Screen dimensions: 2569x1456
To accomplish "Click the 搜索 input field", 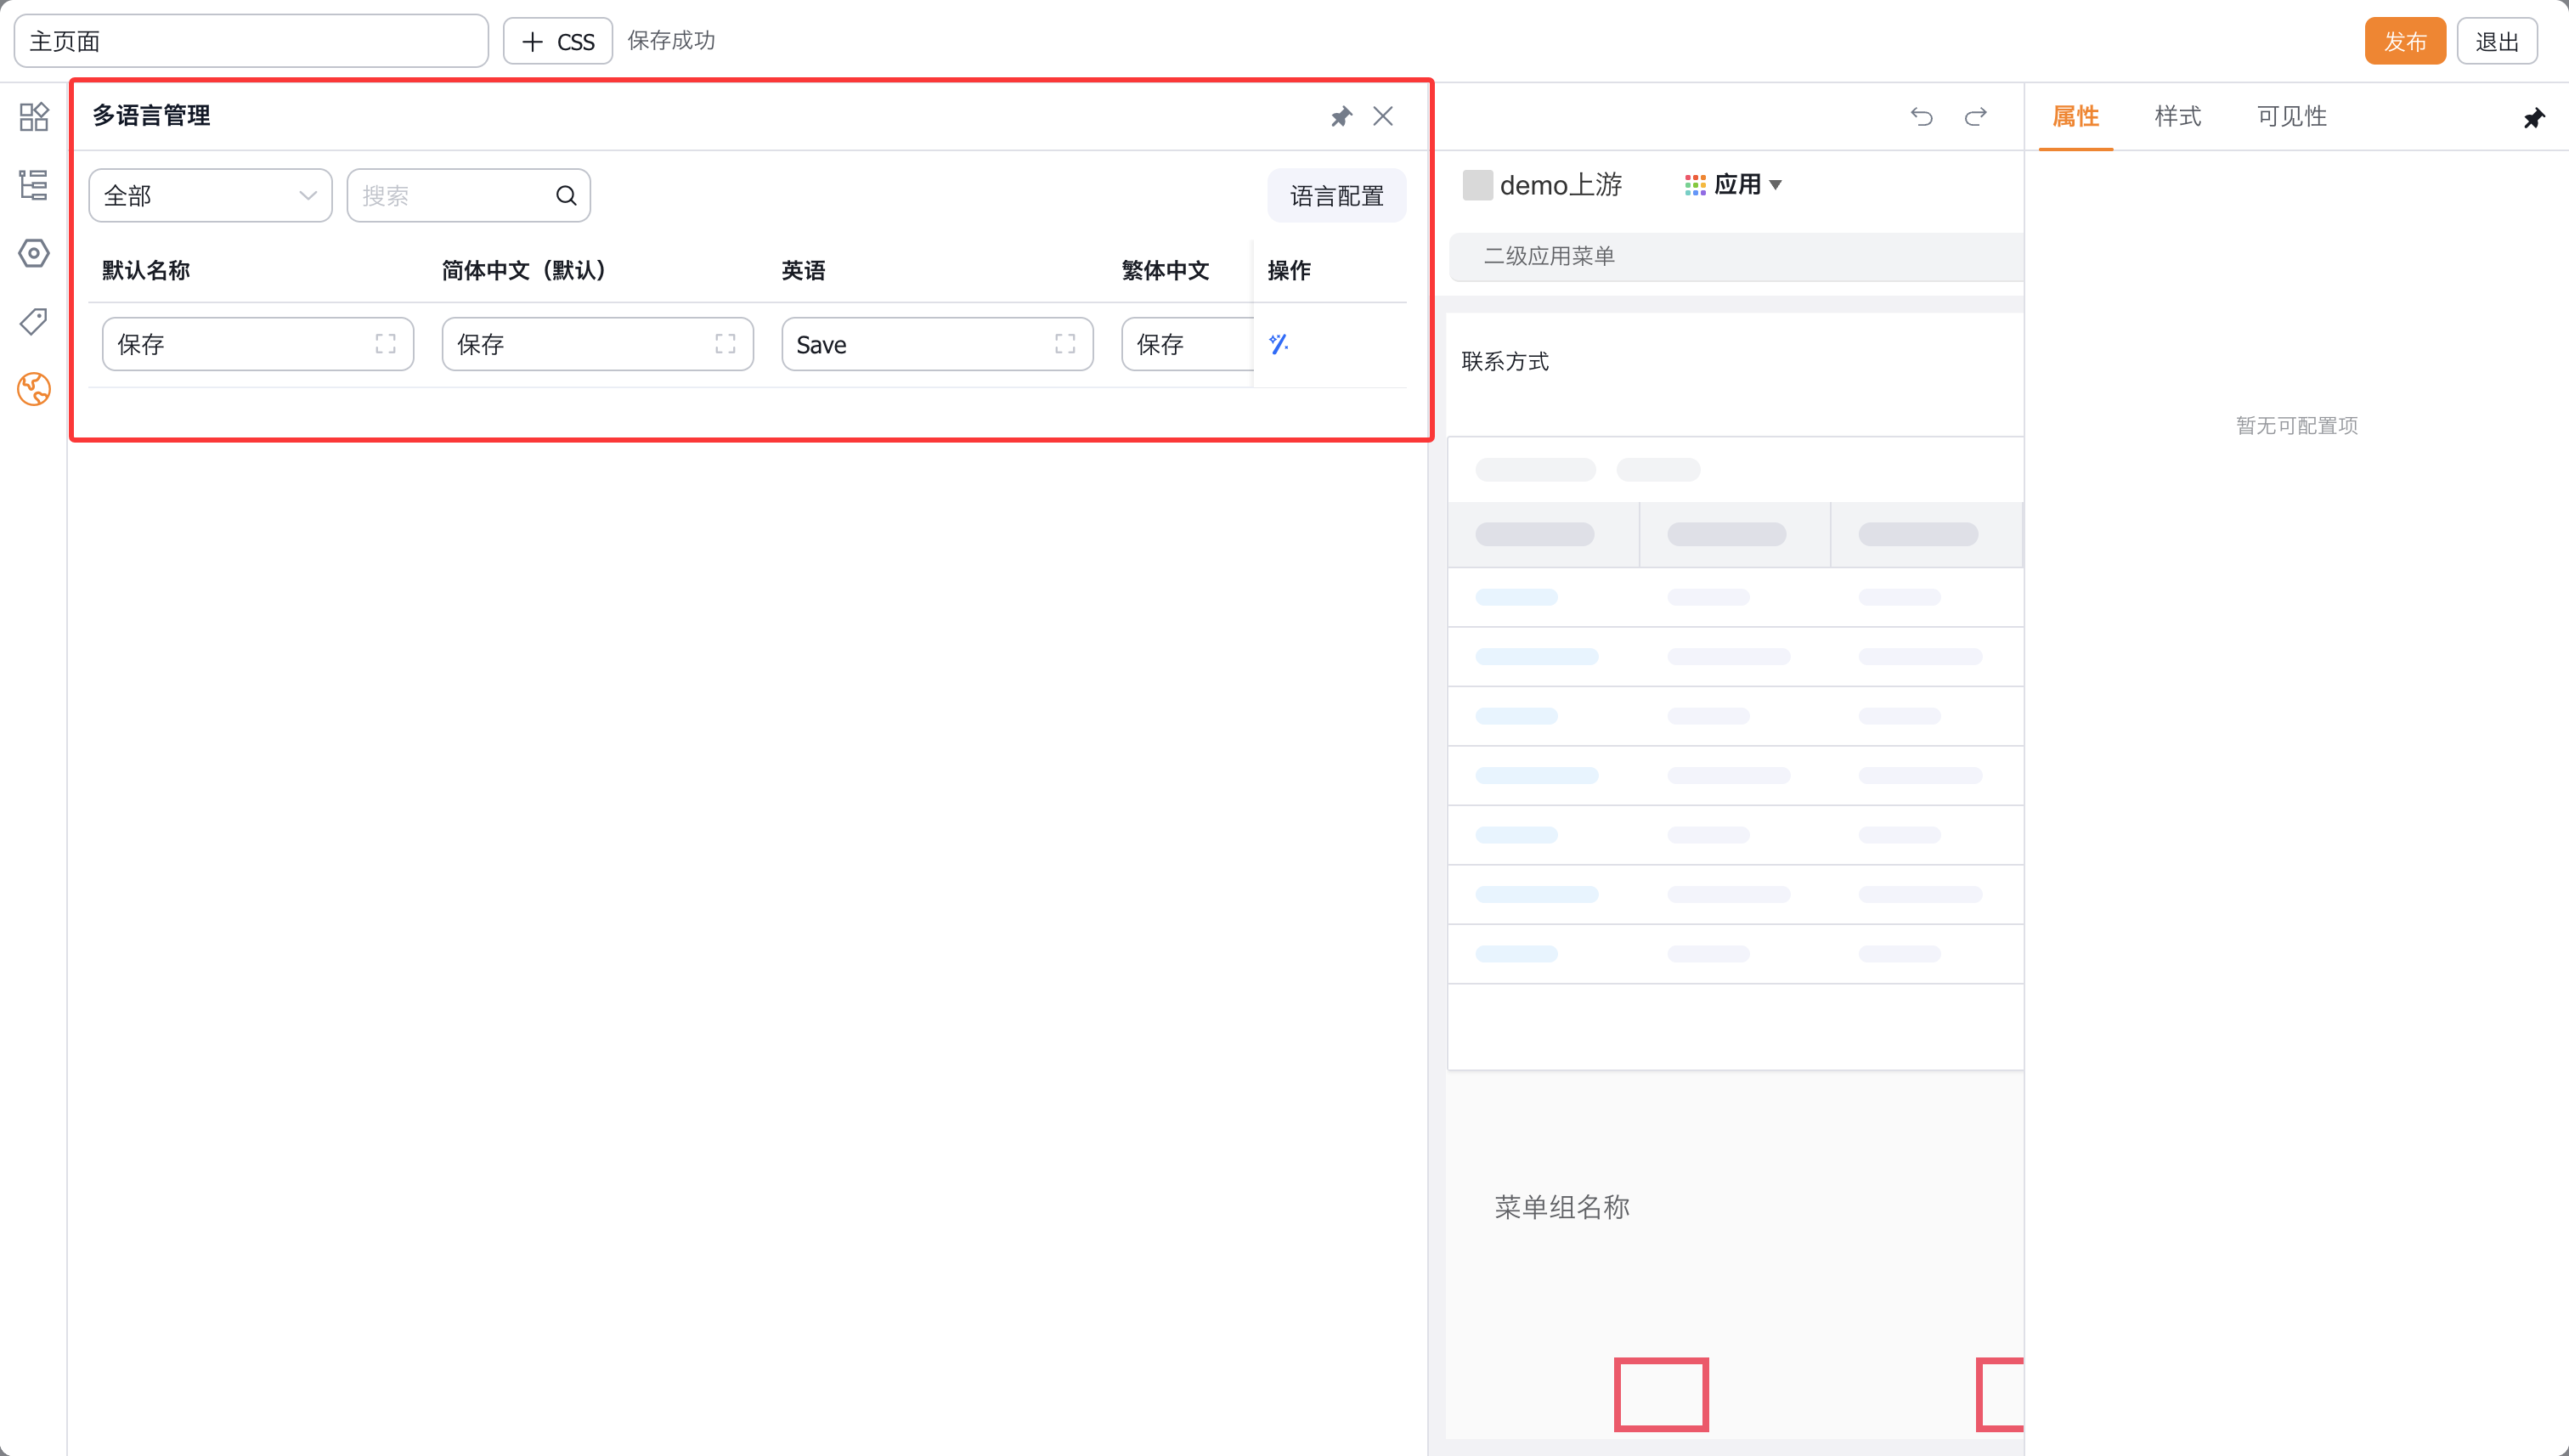I will pyautogui.click(x=450, y=196).
